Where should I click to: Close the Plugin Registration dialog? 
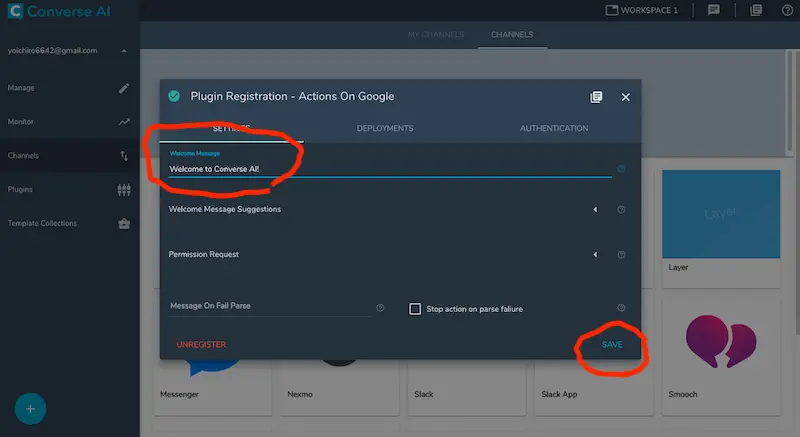coord(626,97)
